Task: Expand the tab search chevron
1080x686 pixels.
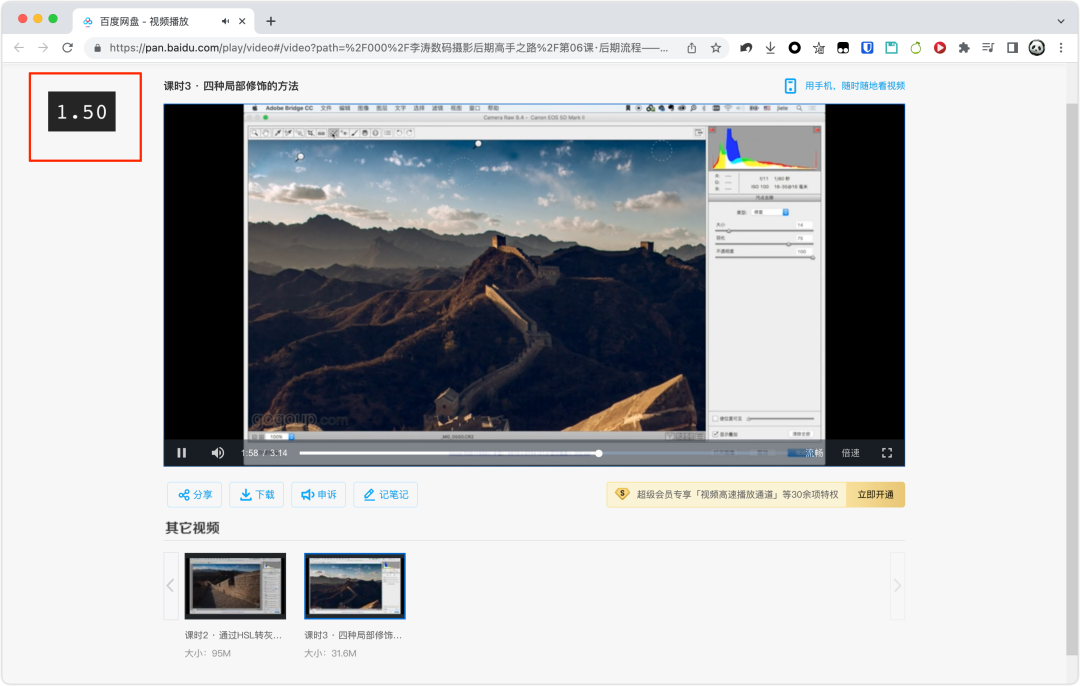Action: pos(1061,21)
